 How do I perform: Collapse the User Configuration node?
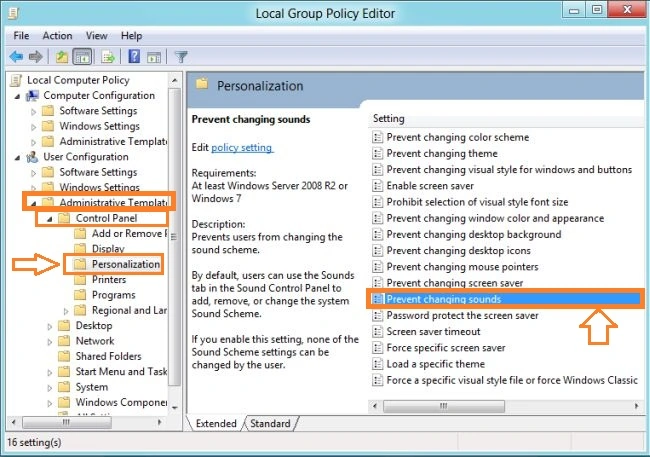(x=17, y=158)
